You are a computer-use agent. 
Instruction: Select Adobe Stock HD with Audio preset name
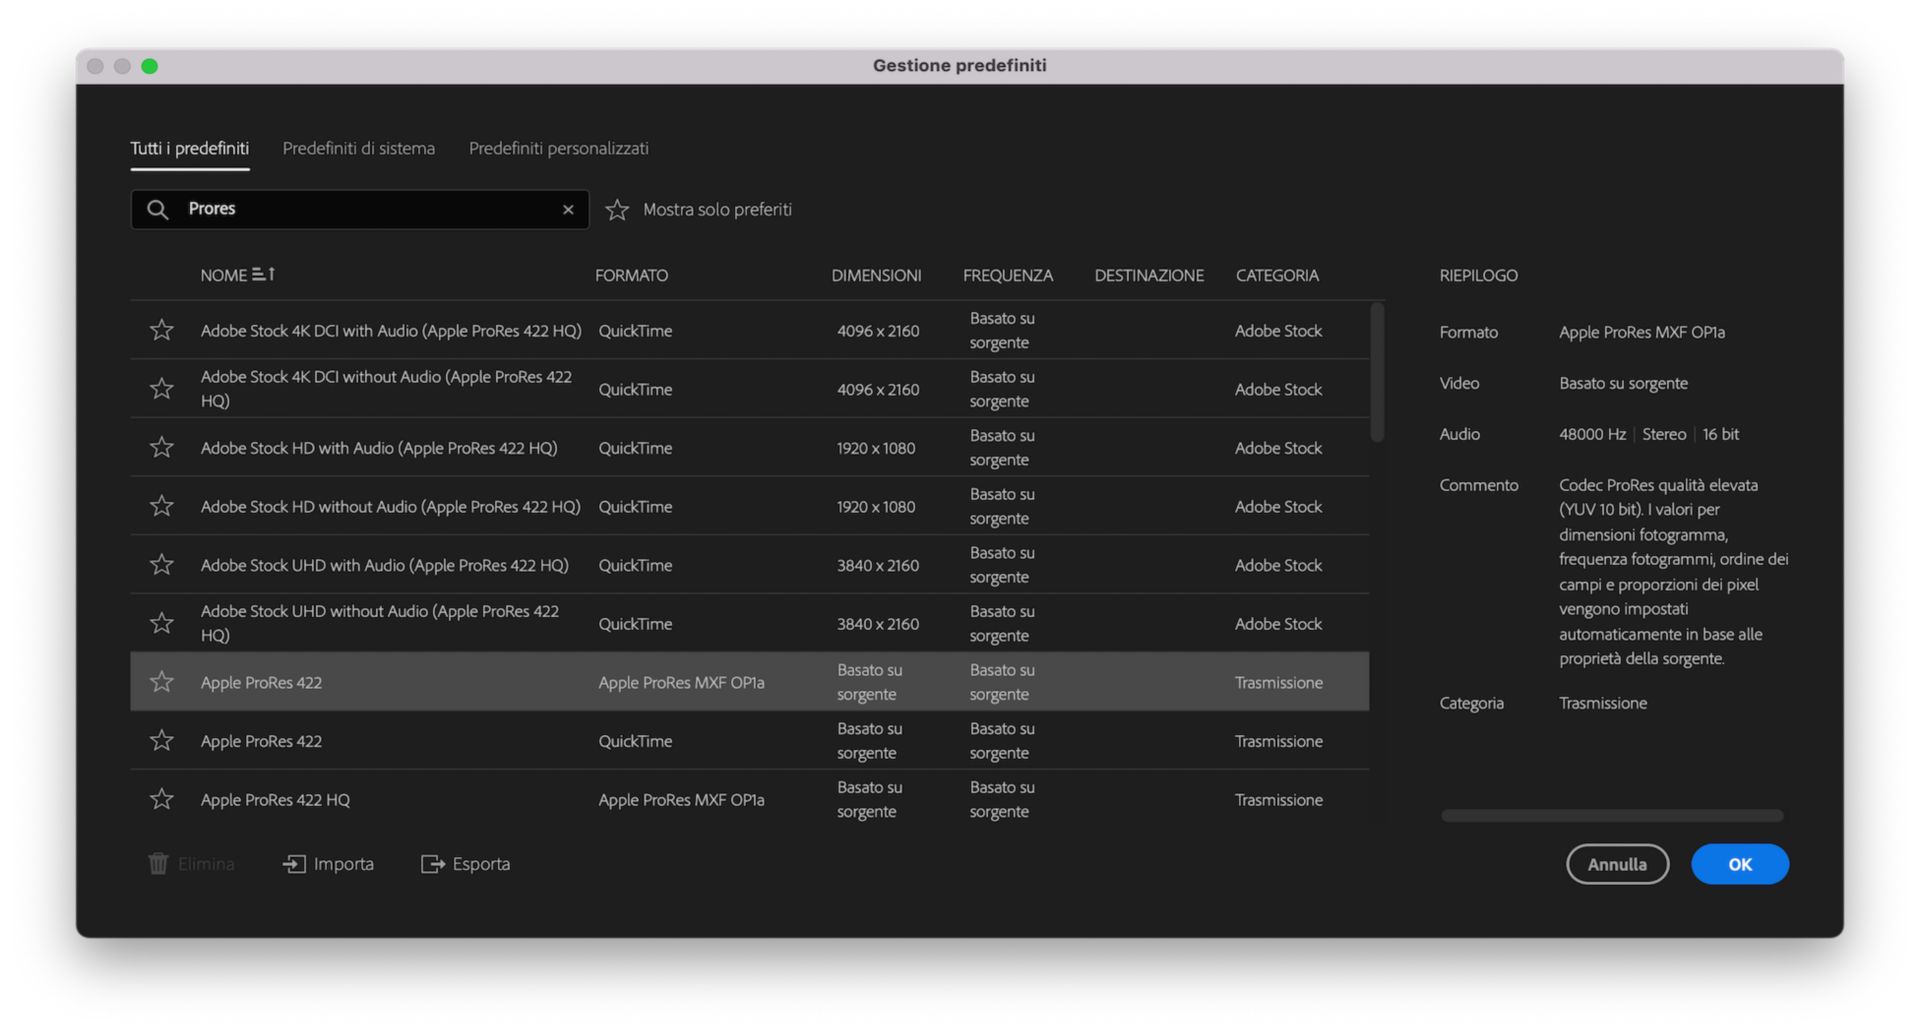click(379, 448)
